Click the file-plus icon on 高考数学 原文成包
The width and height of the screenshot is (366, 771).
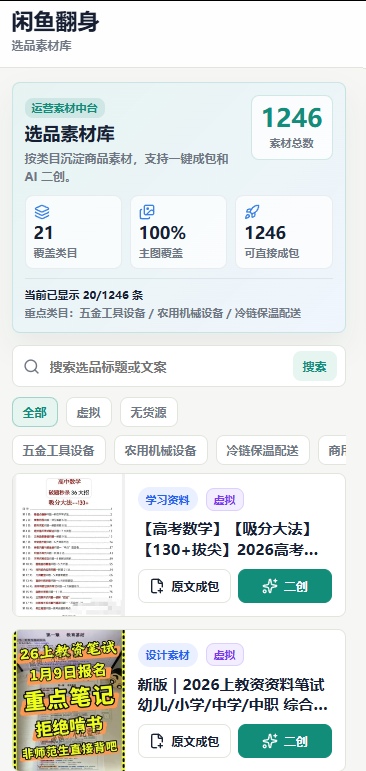coord(157,586)
